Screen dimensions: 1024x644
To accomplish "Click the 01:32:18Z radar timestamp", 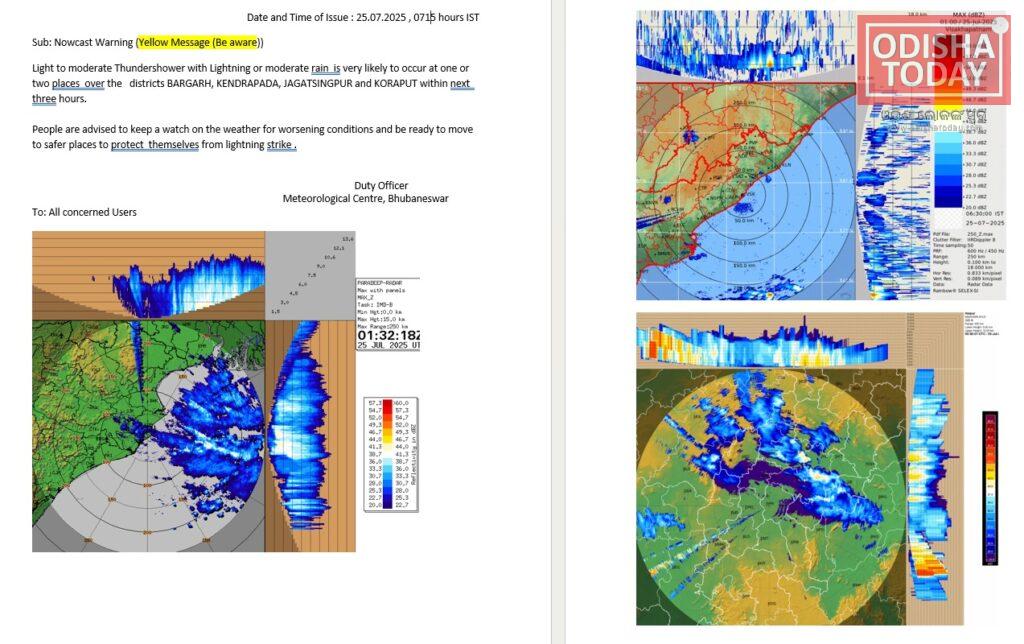I will [388, 336].
